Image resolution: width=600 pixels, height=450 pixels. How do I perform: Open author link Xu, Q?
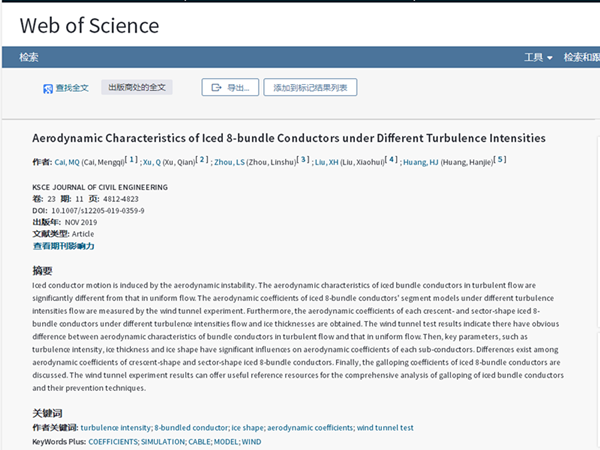[152, 161]
